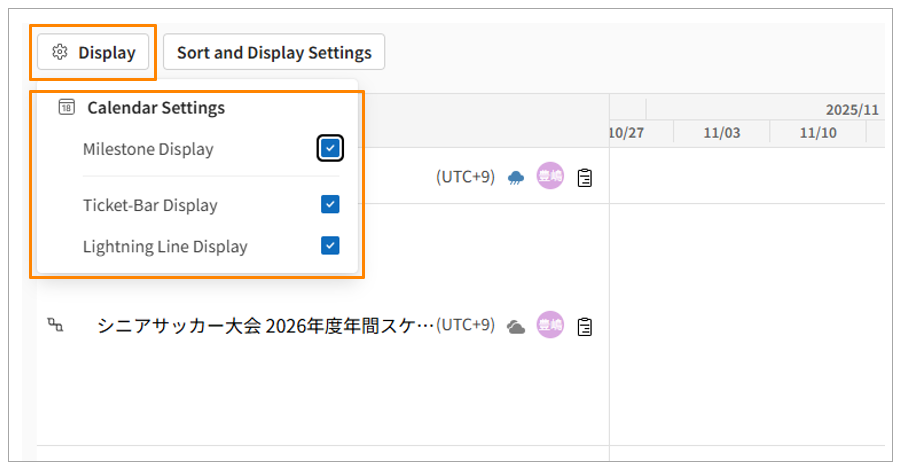This screenshot has height=468, width=901.
Task: Click the blue rain cloud status icon
Action: click(x=516, y=177)
